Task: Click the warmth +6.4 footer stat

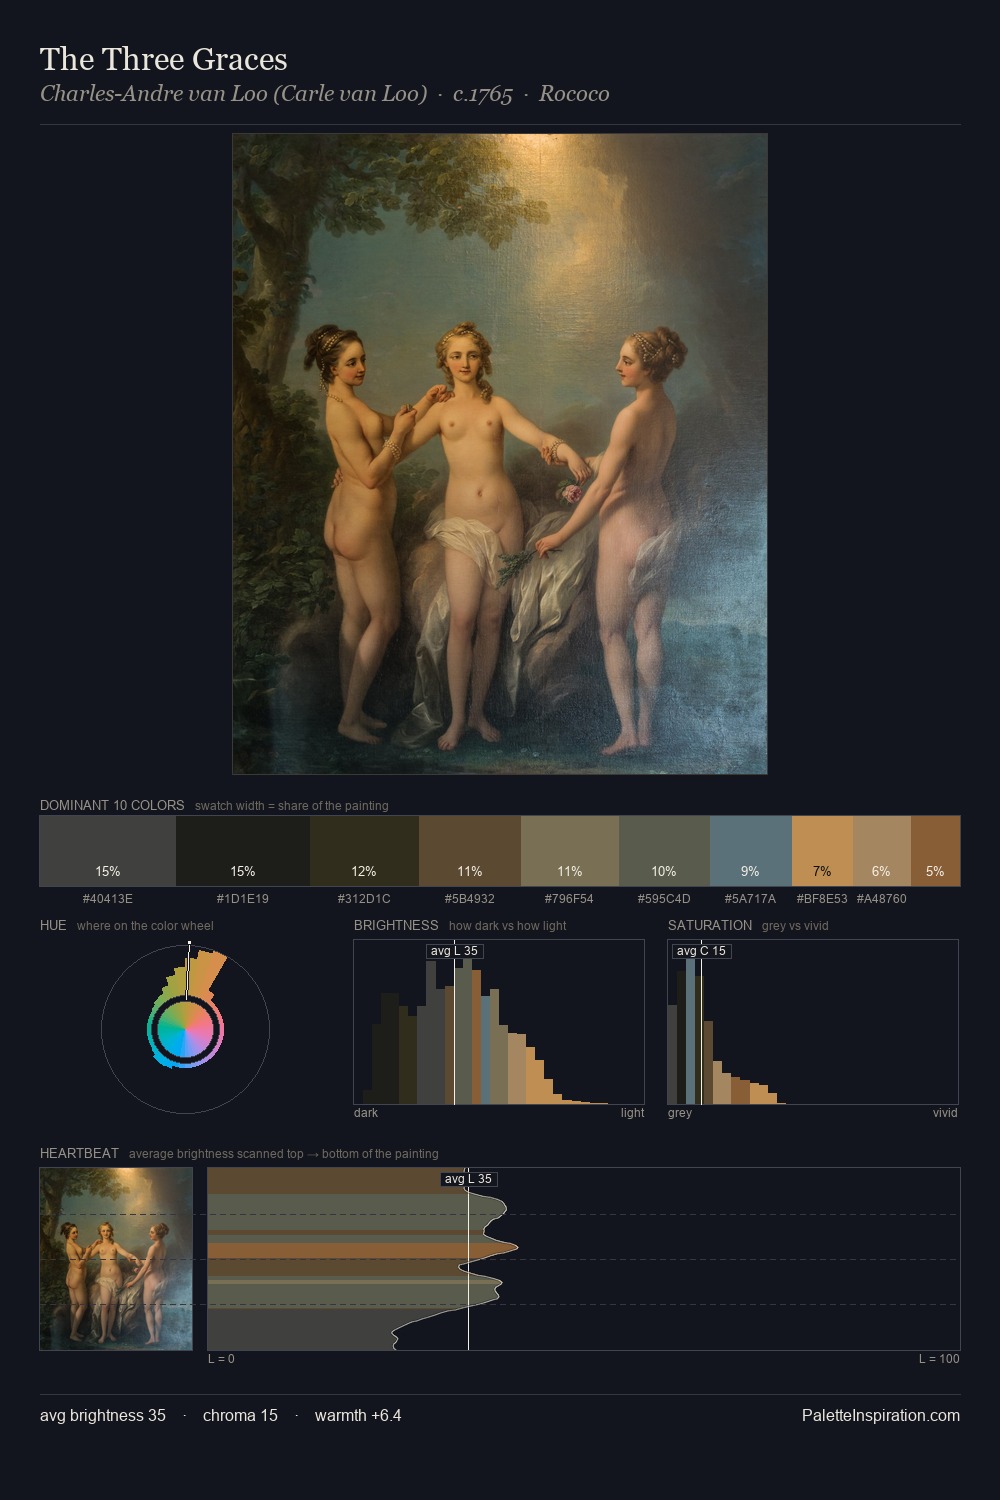Action: [x=358, y=1416]
